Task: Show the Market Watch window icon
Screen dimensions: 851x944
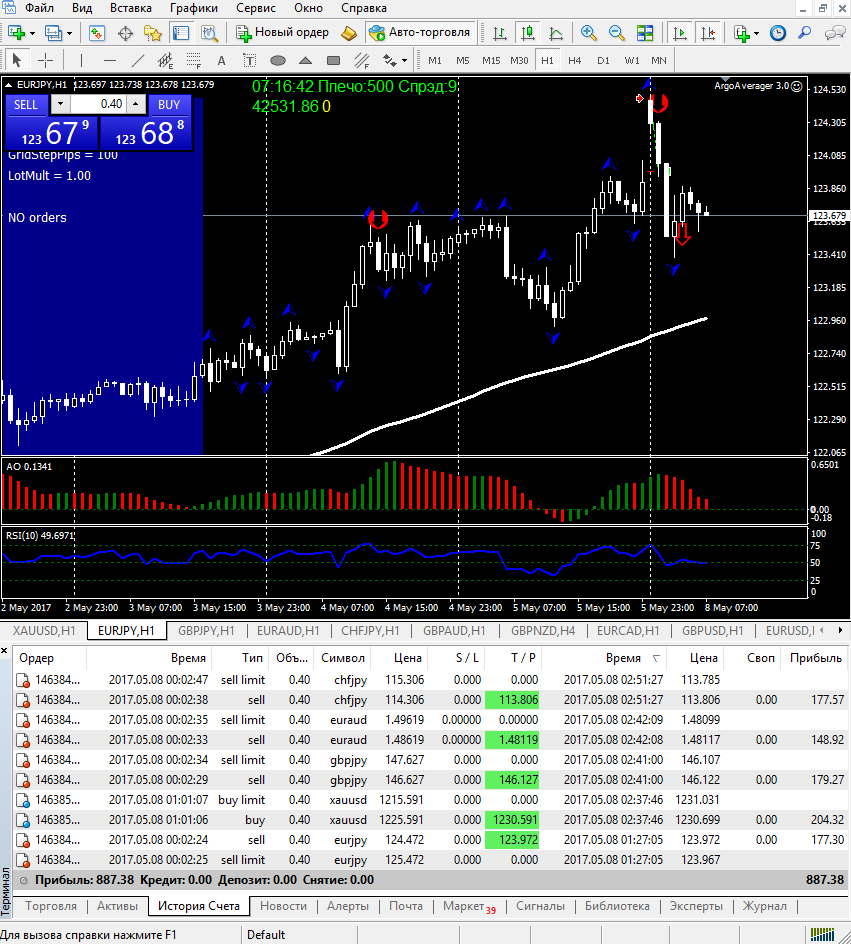Action: [96, 33]
